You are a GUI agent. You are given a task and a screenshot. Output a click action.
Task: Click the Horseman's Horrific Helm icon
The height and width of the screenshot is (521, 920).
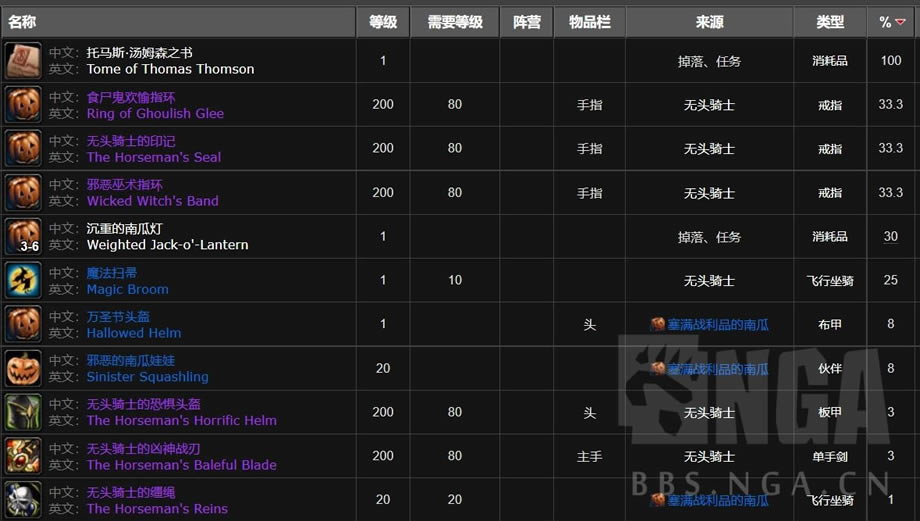click(x=23, y=413)
